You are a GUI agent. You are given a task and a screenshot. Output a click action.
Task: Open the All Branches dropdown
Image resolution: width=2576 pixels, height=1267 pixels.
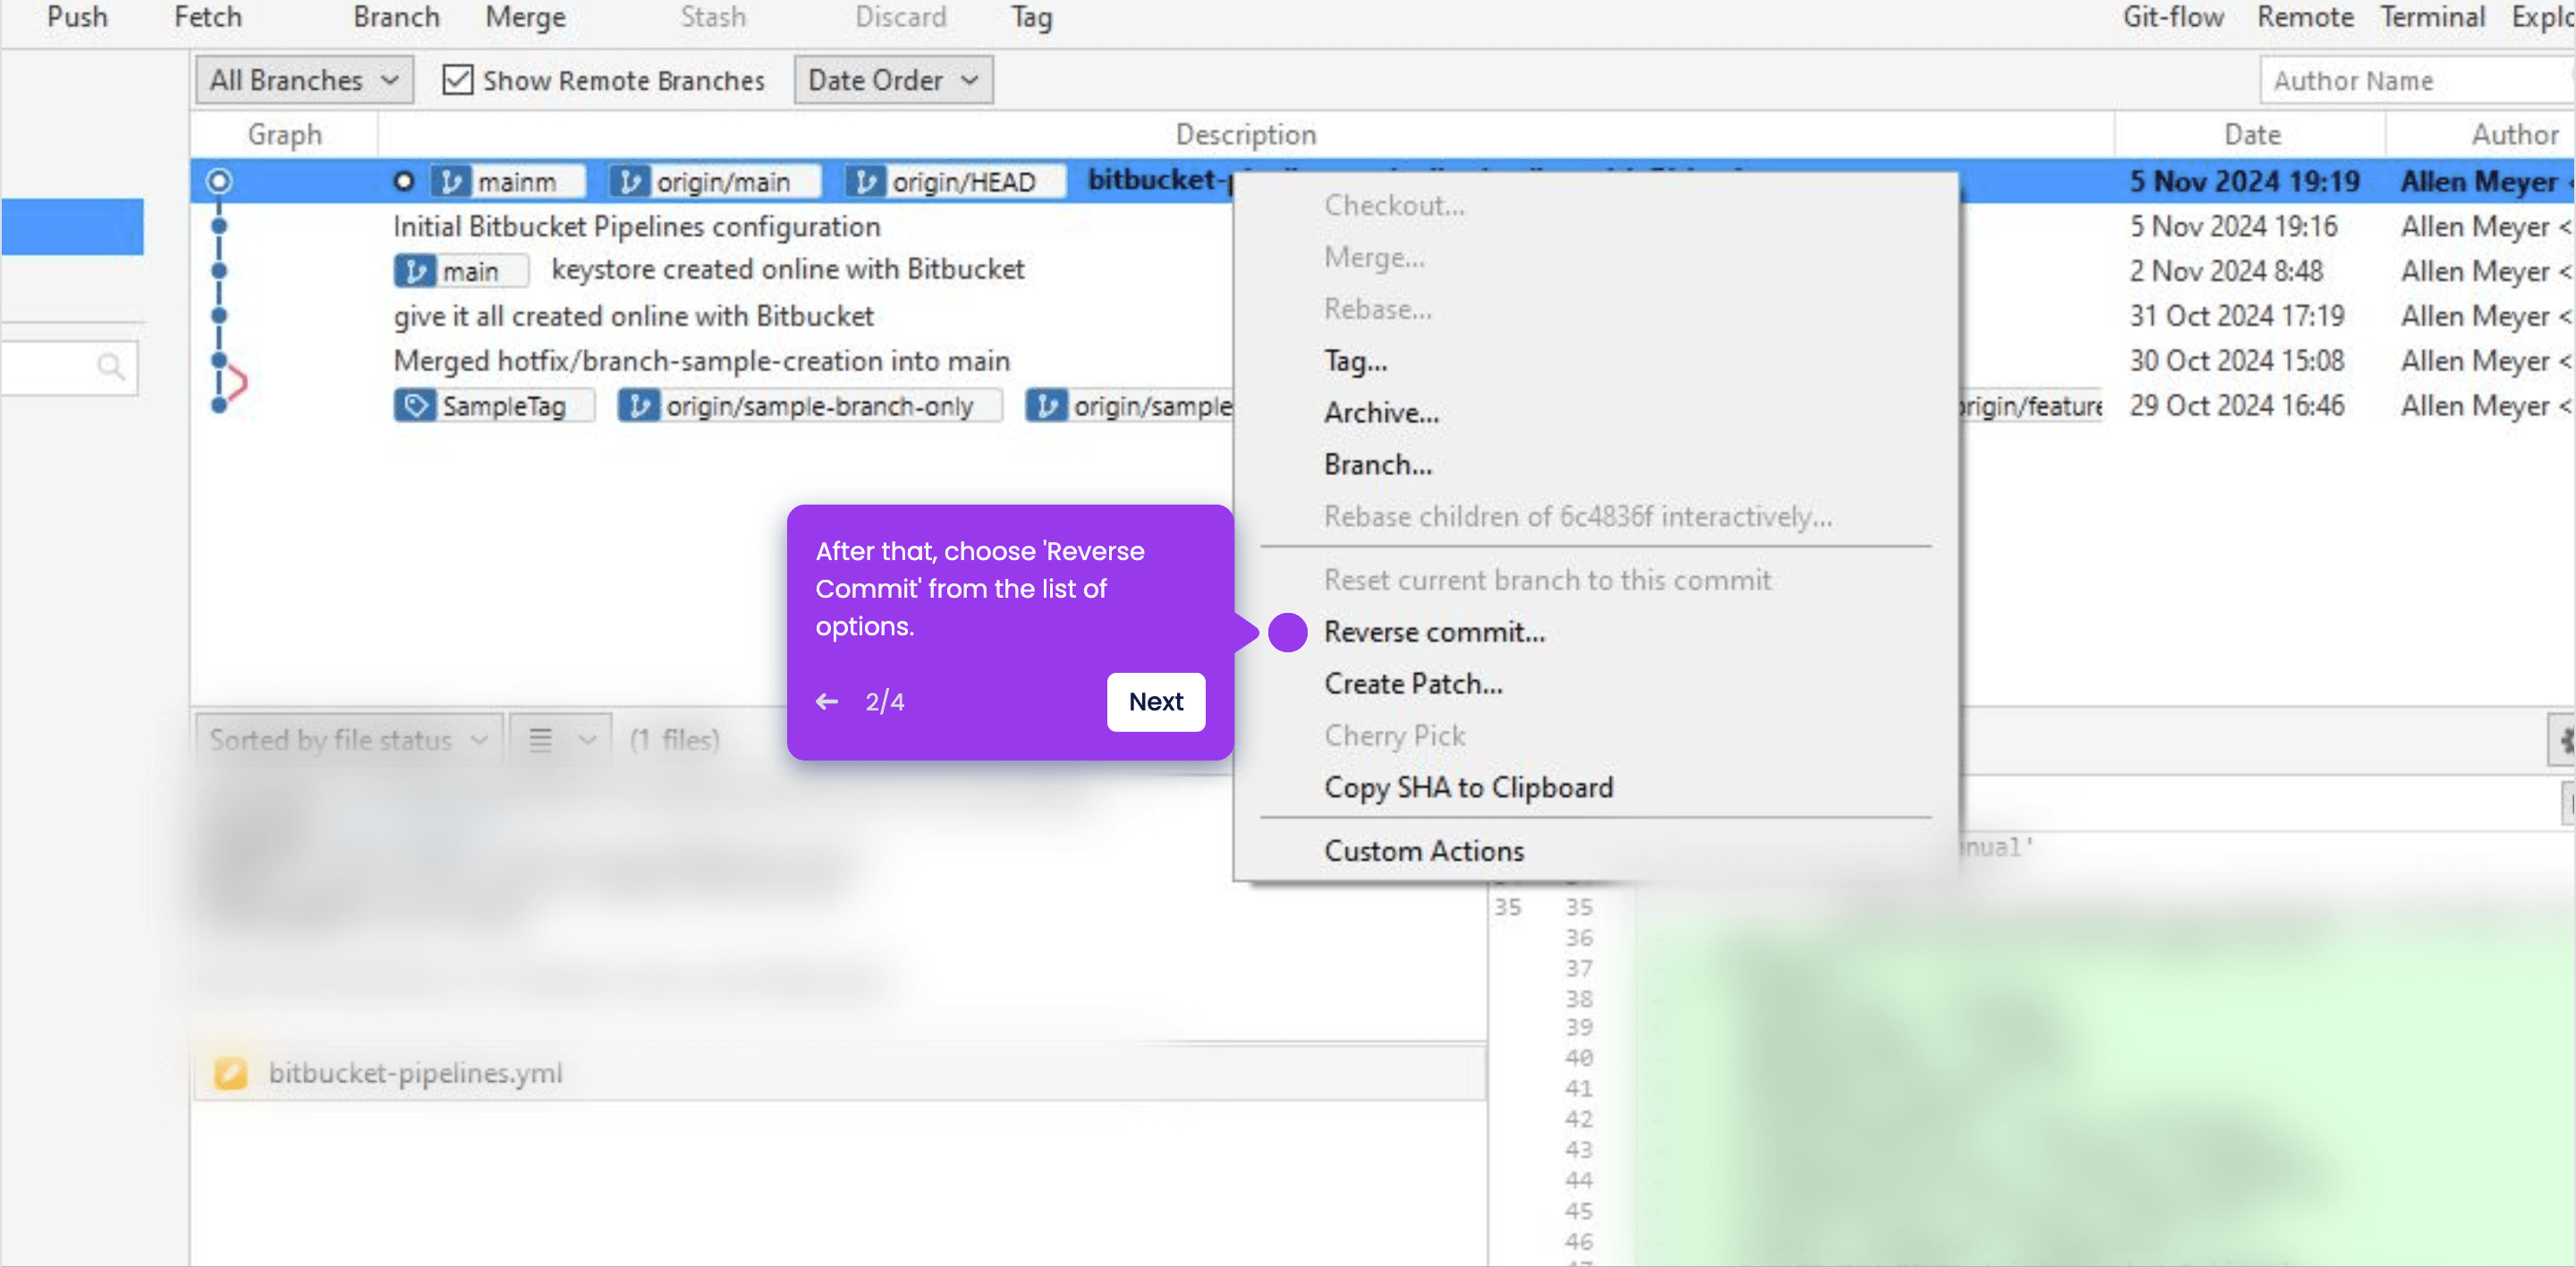tap(304, 80)
